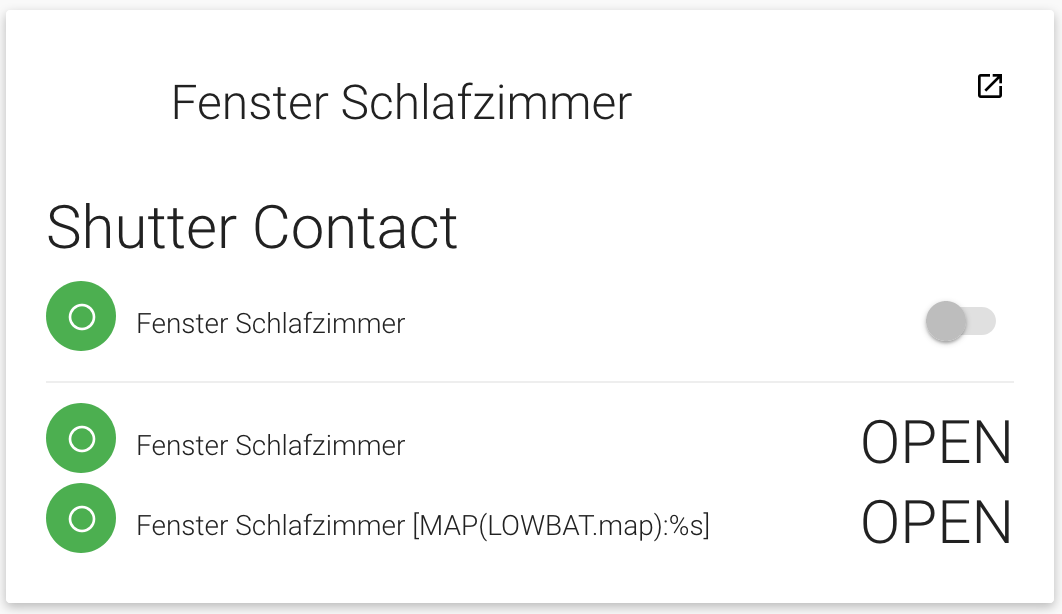Screen dimensions: 1062x614
Task: Click the word Contact in the group heading
Action: click(355, 227)
